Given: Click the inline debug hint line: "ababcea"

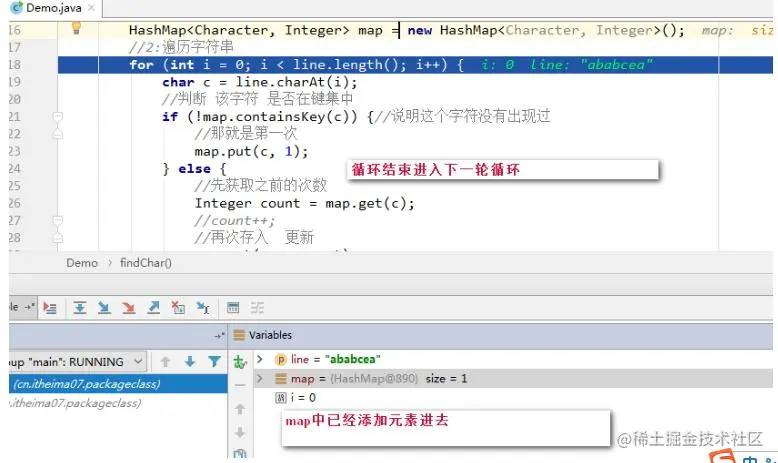Looking at the screenshot, I should (591, 65).
